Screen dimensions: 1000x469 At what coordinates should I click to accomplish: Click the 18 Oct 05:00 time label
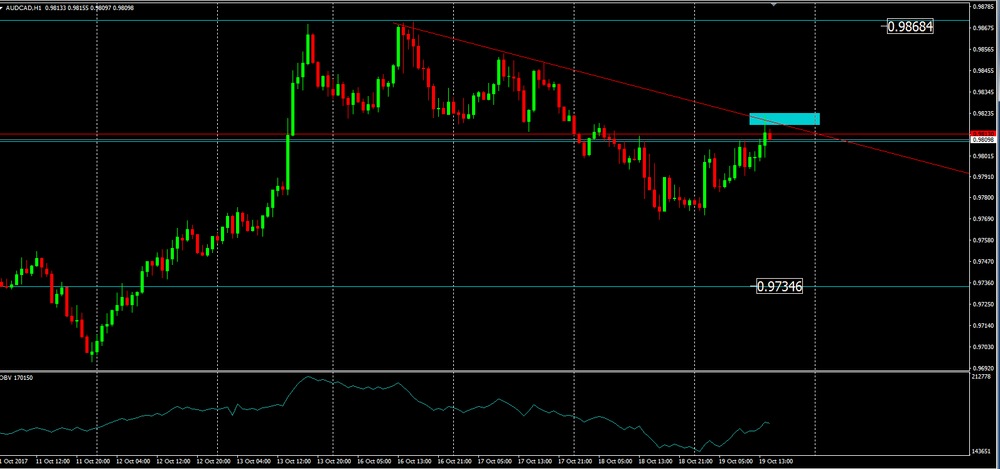(614, 460)
